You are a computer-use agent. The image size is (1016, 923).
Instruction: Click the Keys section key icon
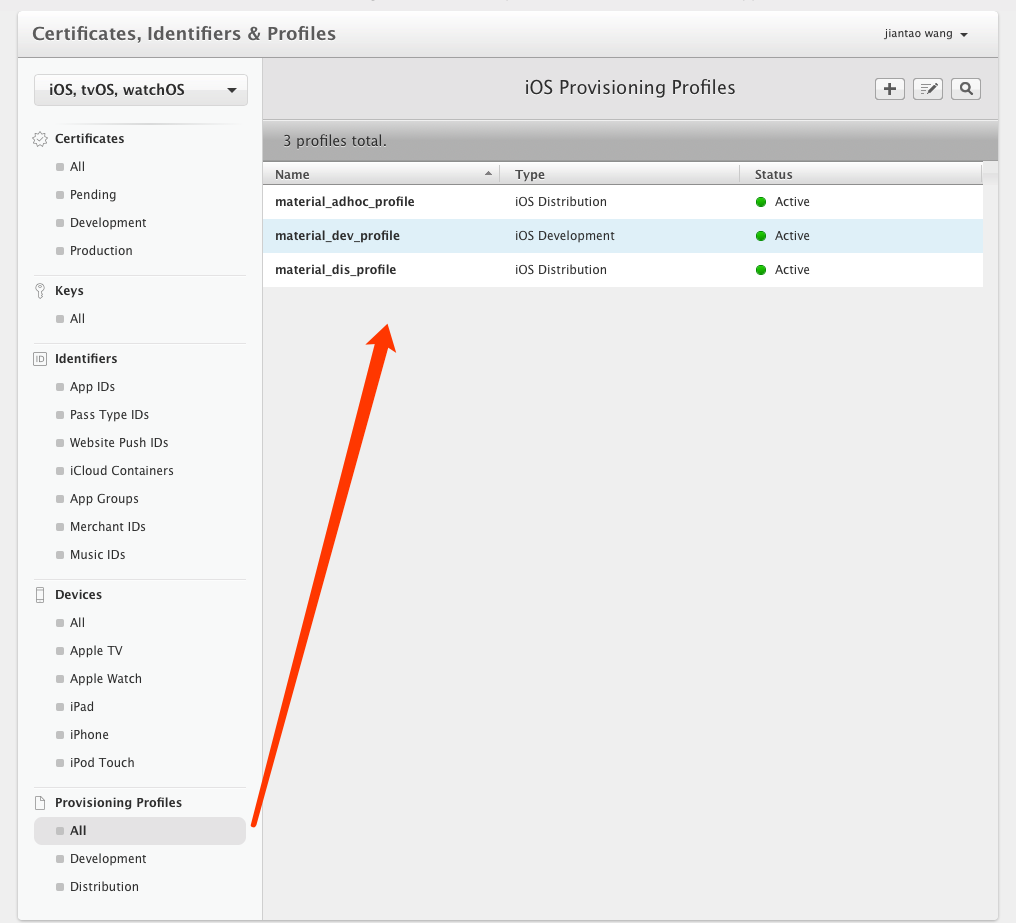point(40,291)
